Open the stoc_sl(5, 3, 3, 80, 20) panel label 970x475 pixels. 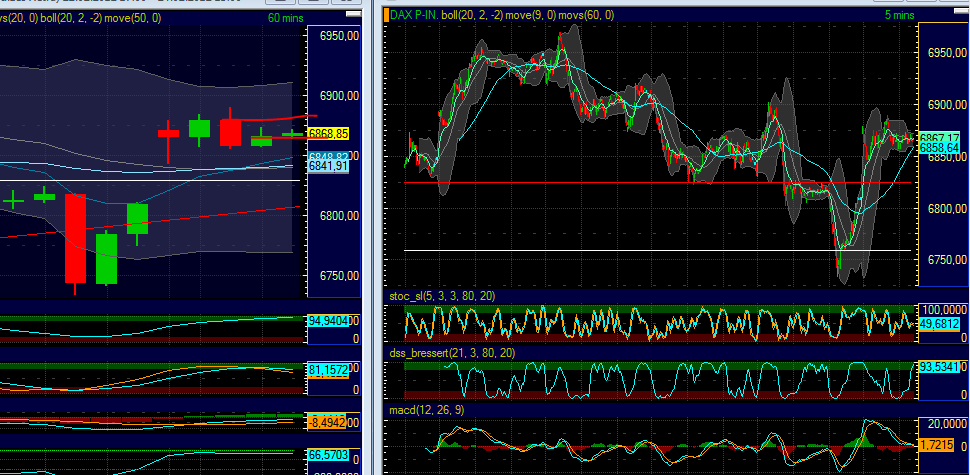click(x=442, y=296)
